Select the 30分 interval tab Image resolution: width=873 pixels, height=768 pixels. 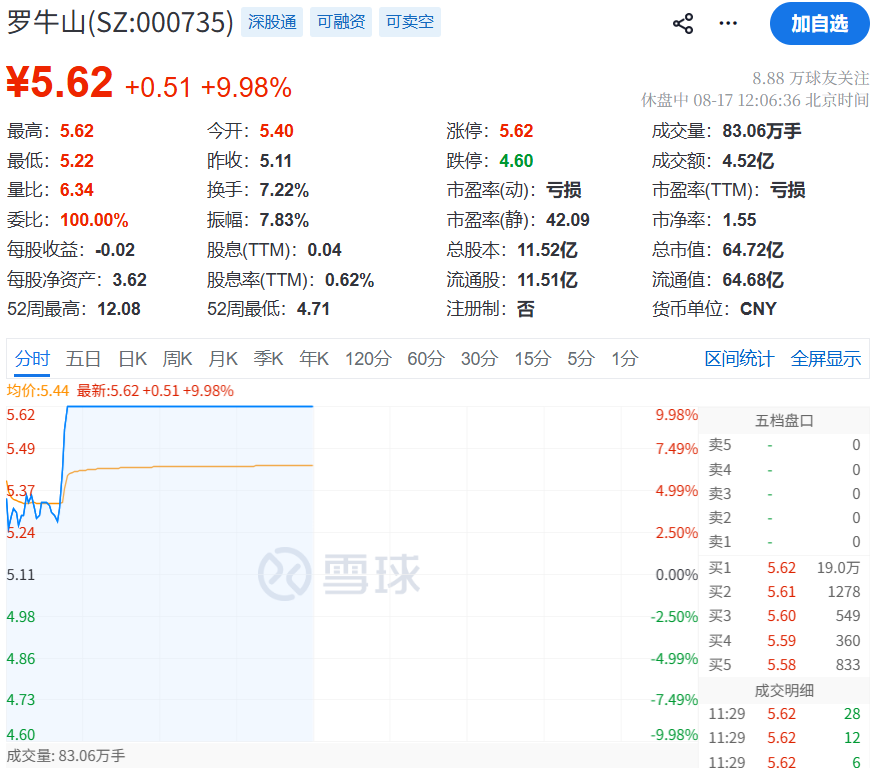tap(479, 359)
